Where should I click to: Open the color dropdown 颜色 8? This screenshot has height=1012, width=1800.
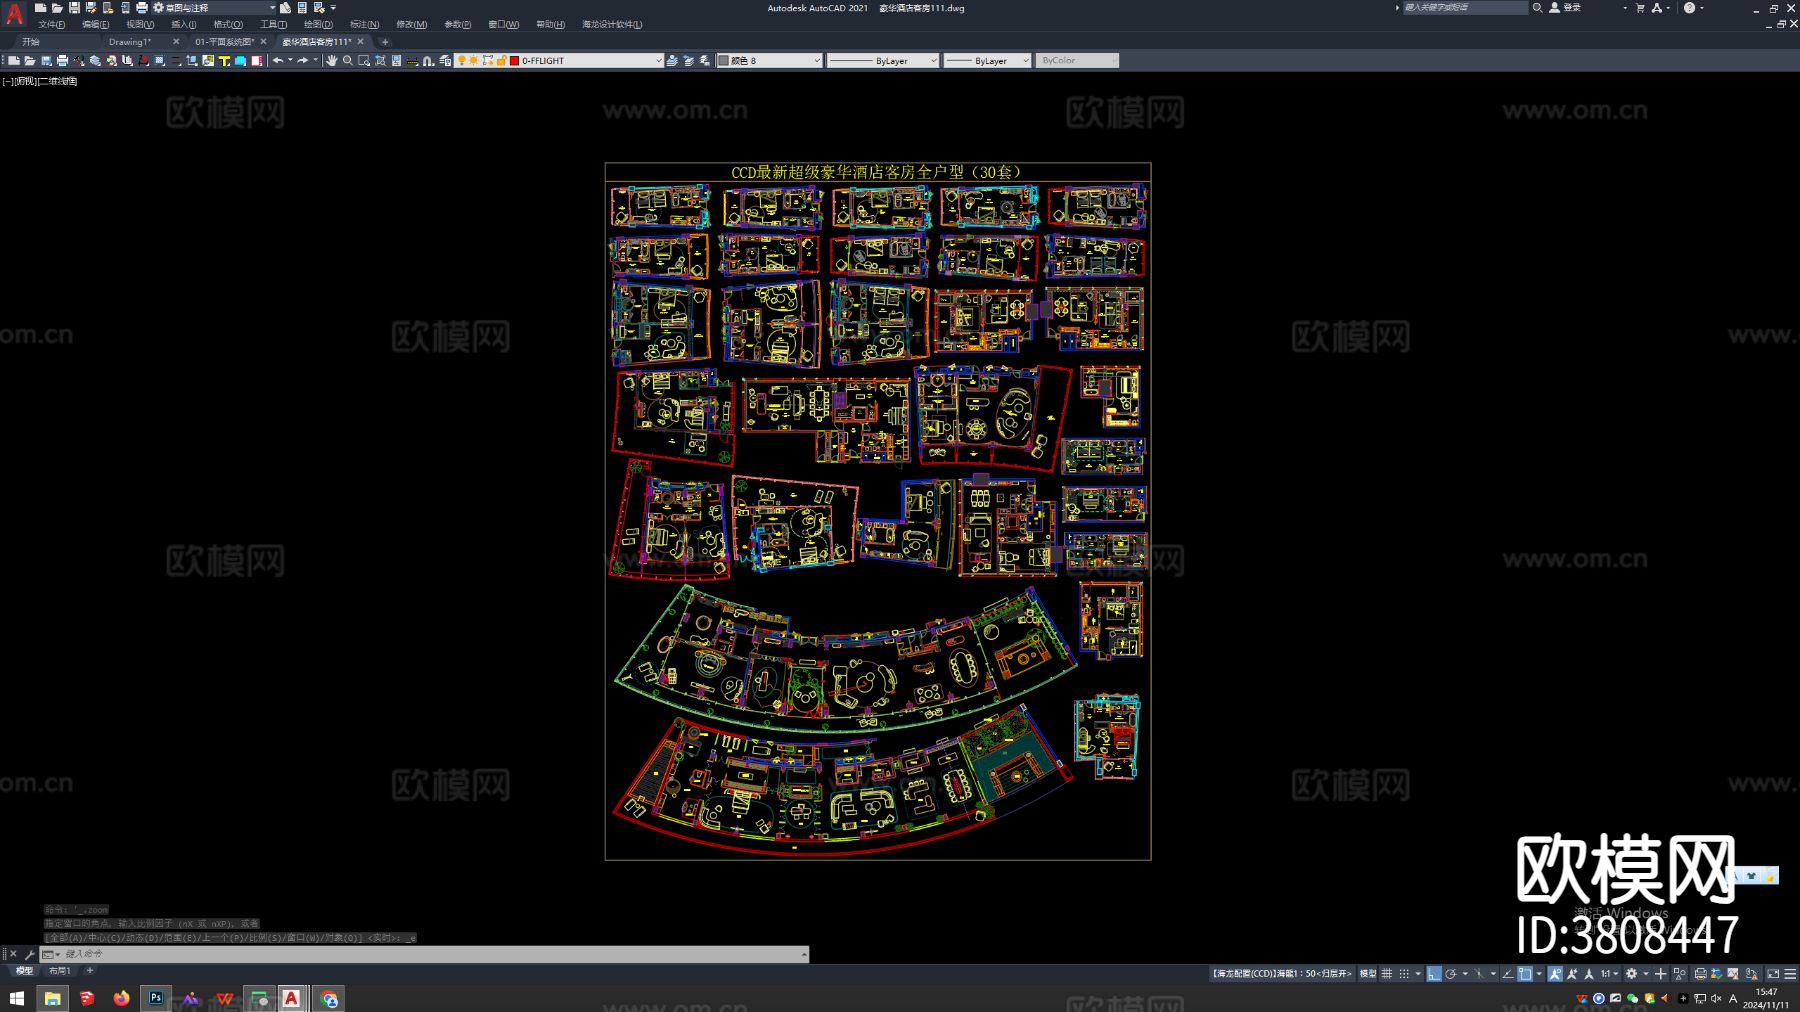[x=769, y=61]
